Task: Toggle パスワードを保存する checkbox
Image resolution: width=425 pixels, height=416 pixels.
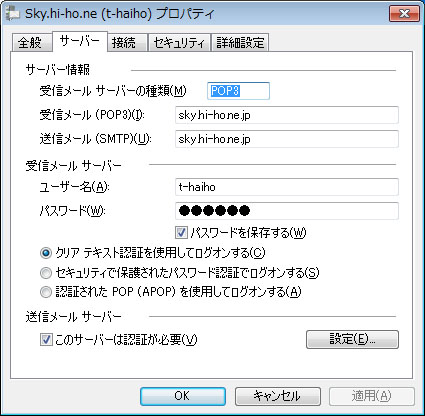Action: [181, 233]
